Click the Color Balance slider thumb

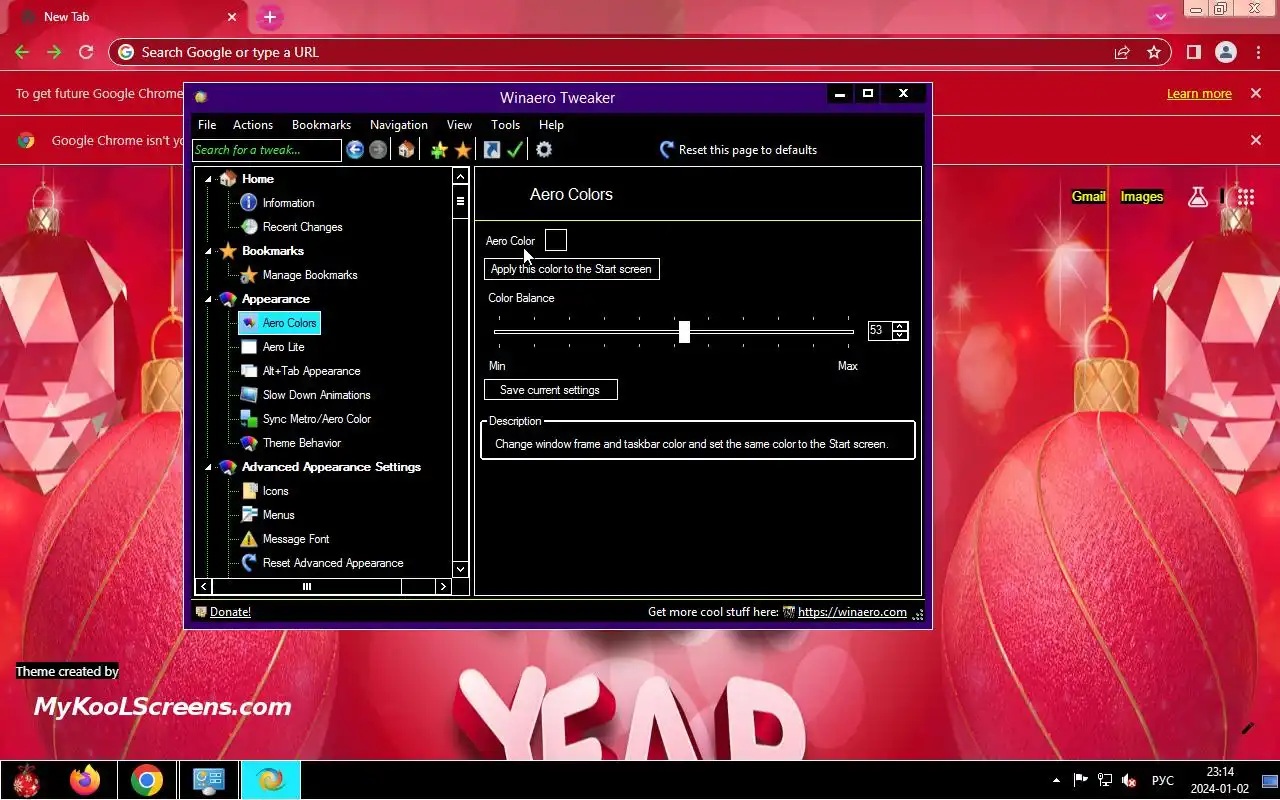tap(684, 332)
